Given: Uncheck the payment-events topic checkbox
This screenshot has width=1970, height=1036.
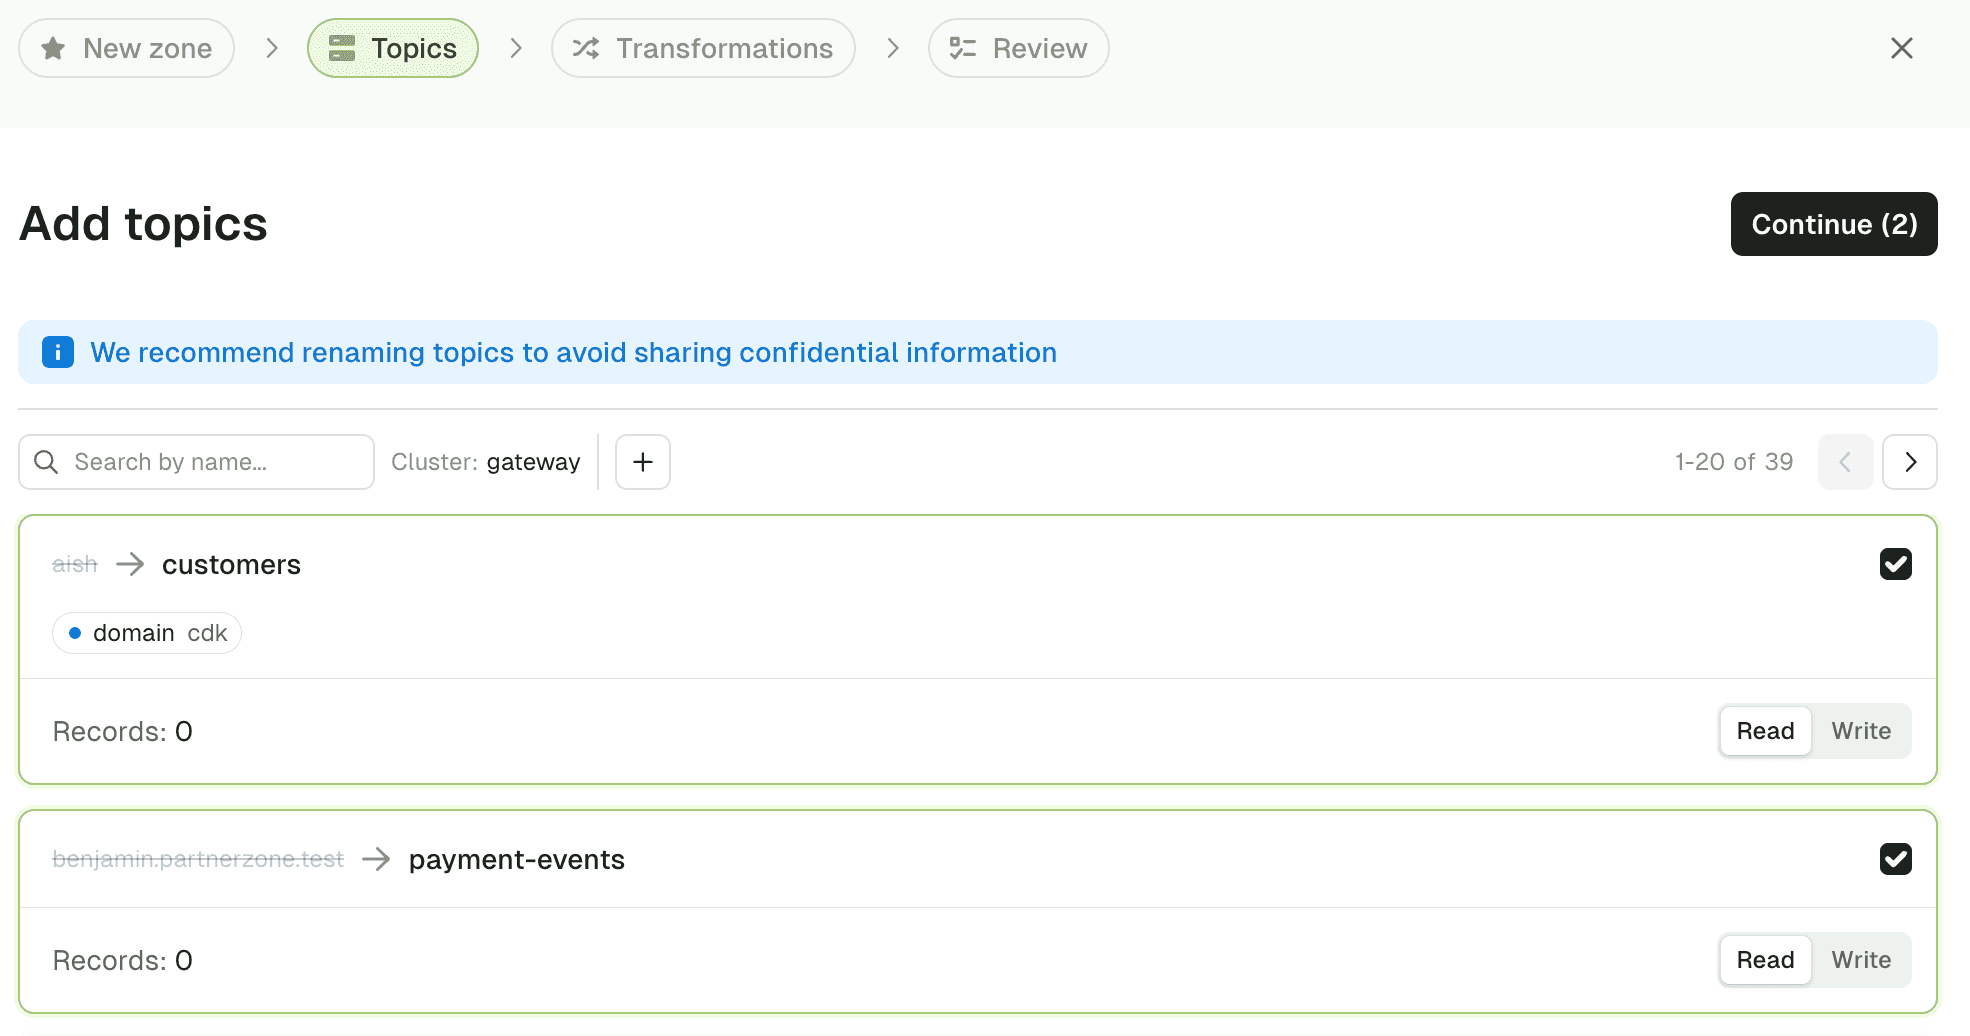Looking at the screenshot, I should [x=1895, y=858].
